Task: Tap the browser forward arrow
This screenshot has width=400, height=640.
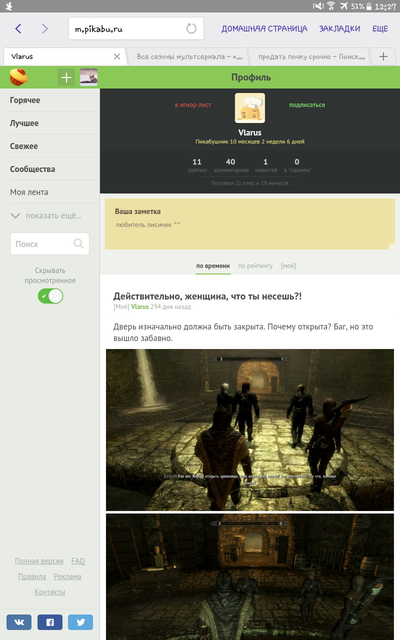Action: coord(44,29)
